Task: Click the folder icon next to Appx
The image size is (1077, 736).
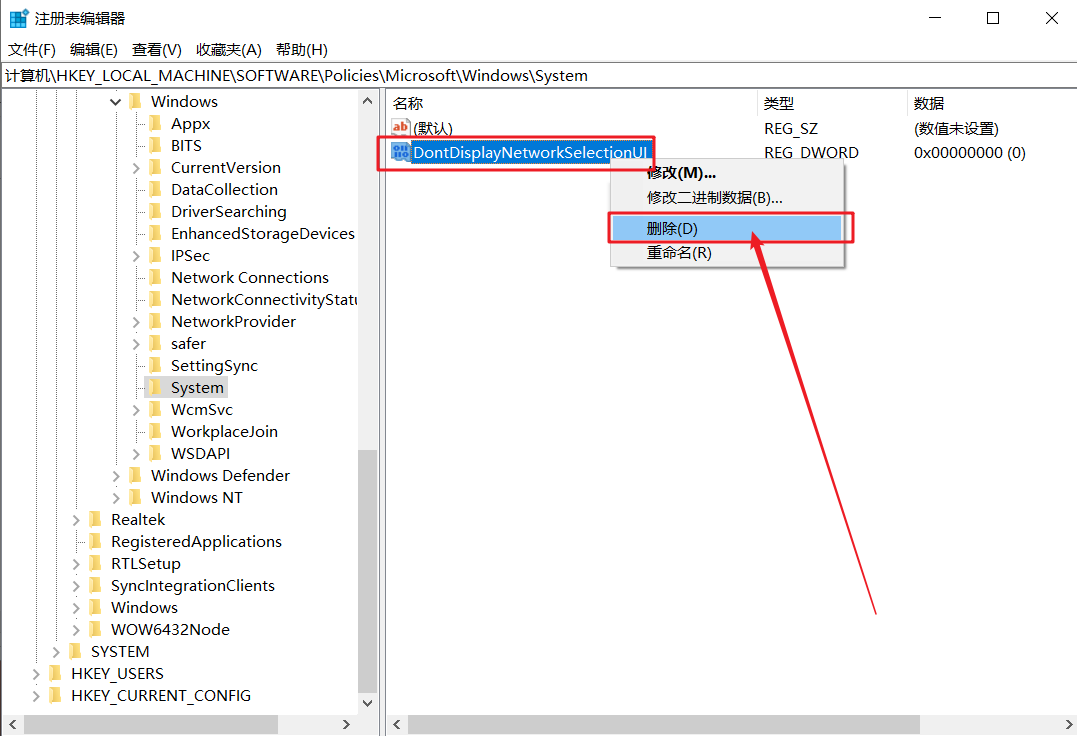Action: pos(155,124)
